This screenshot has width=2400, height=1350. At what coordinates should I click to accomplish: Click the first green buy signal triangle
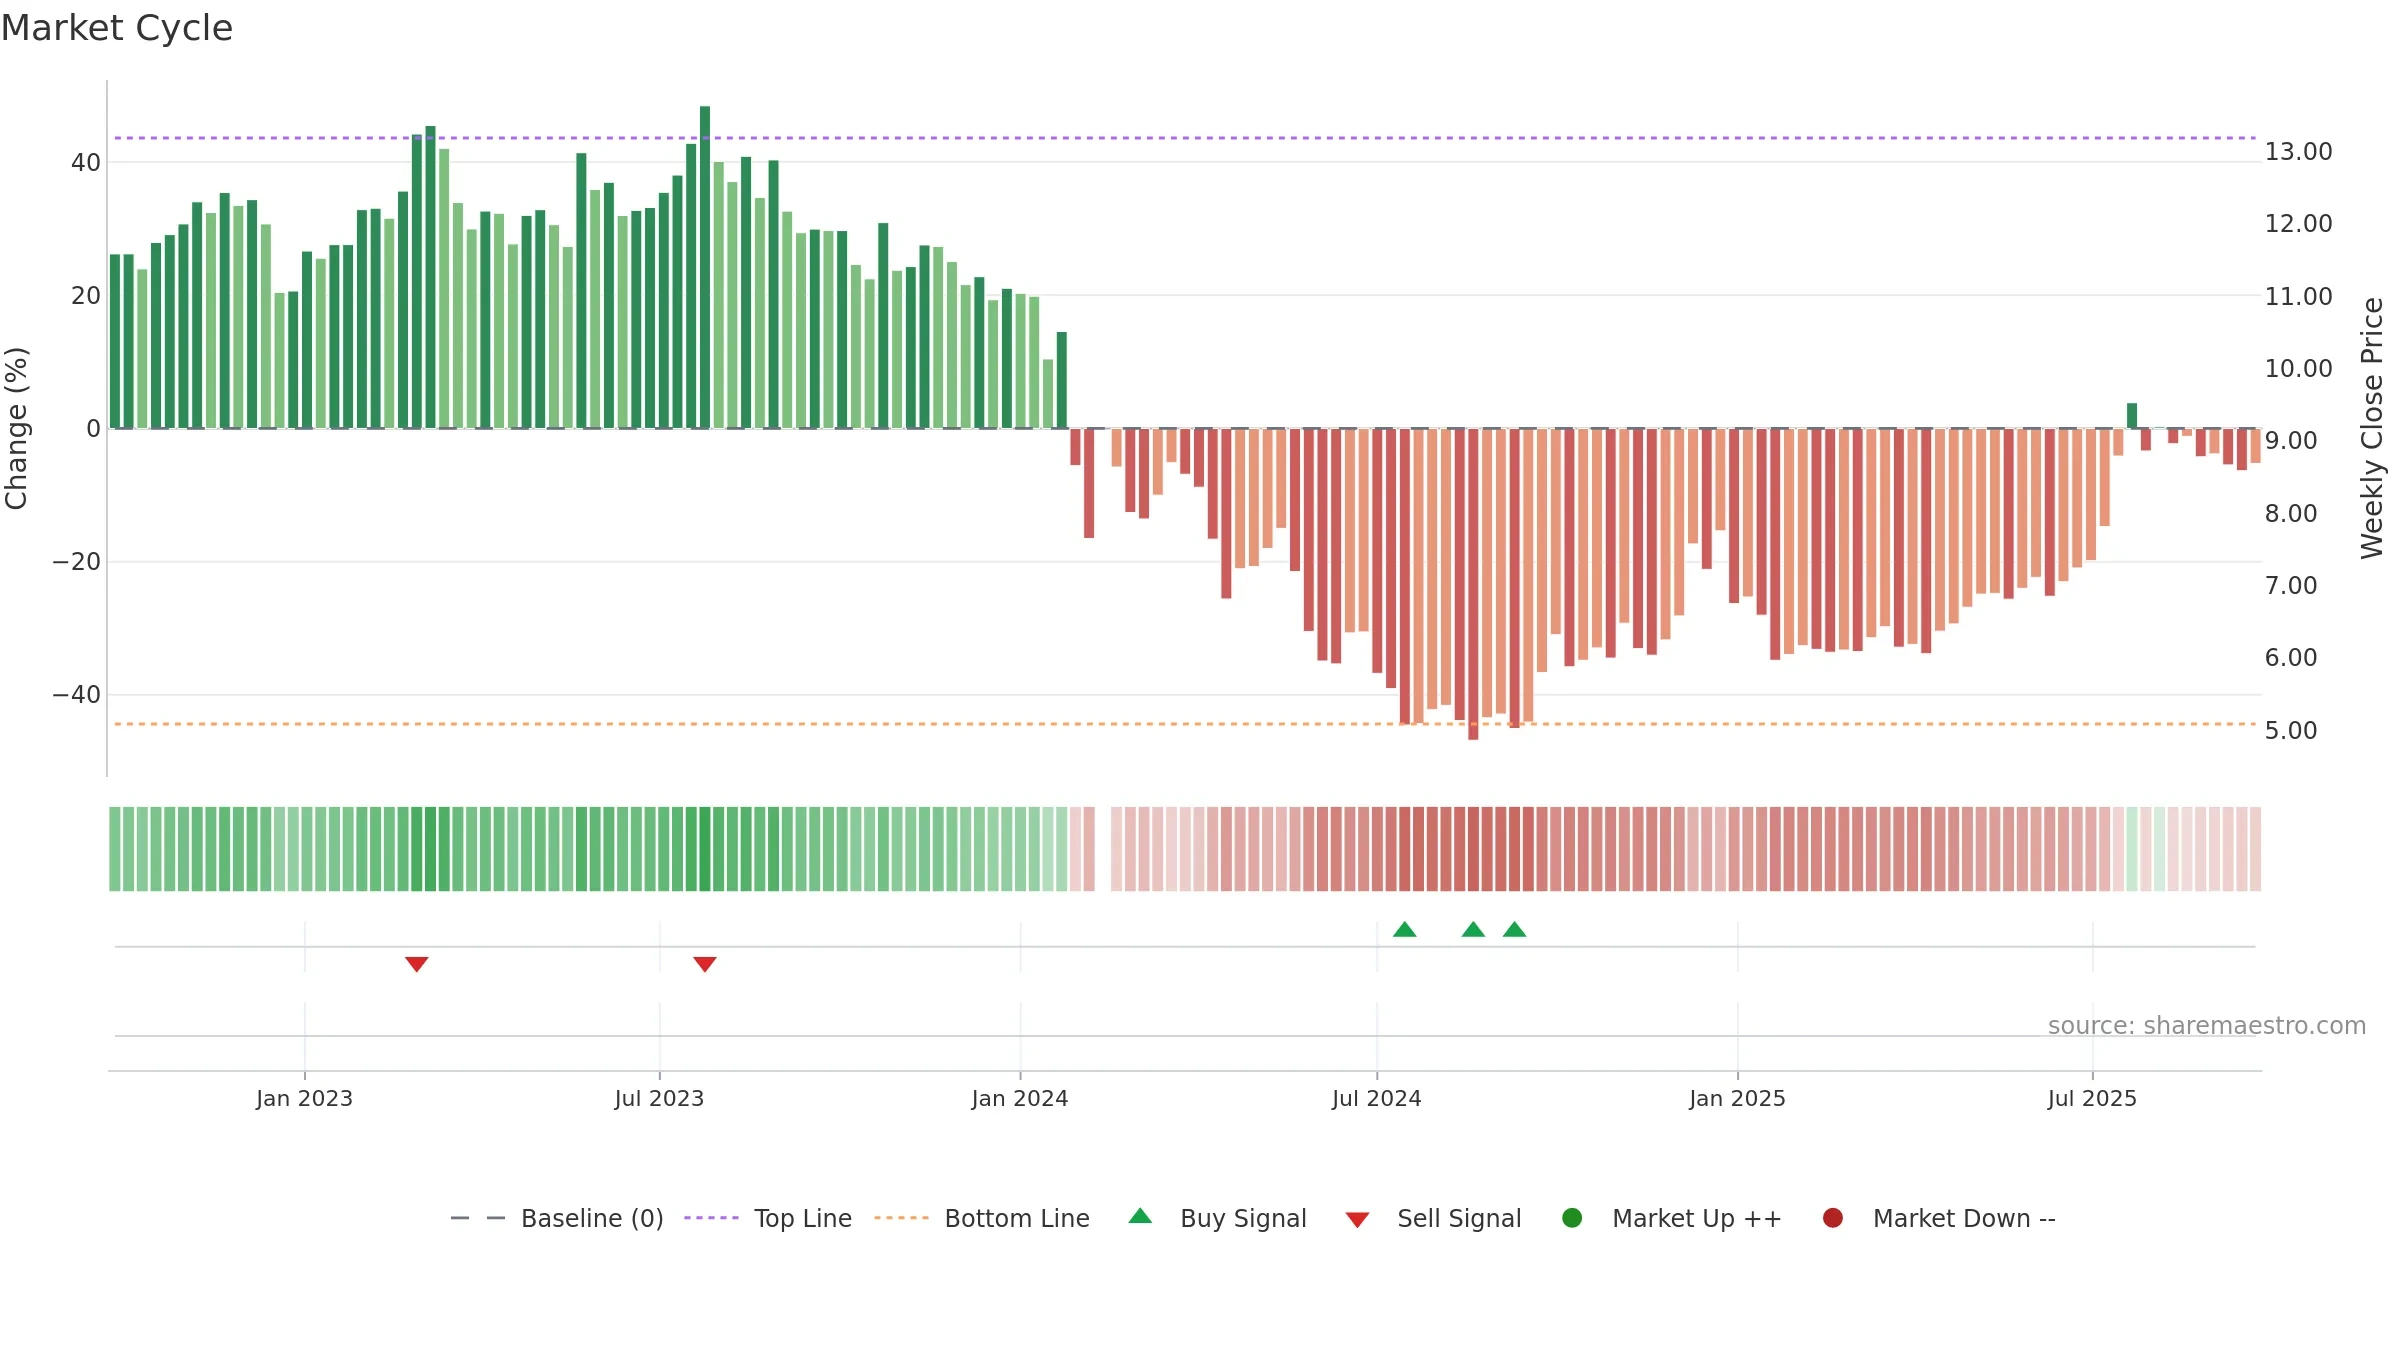point(1405,929)
